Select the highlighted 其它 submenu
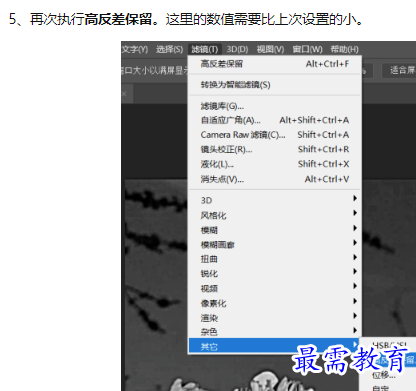Screen dimensions: 416x391 click(275, 346)
